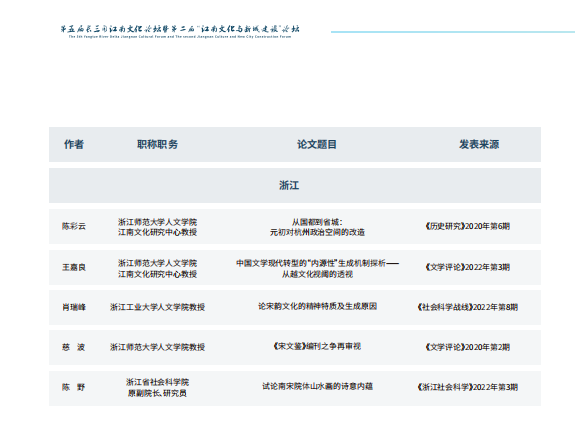
Task: Click the 发表来源 column header
Action: (479, 144)
